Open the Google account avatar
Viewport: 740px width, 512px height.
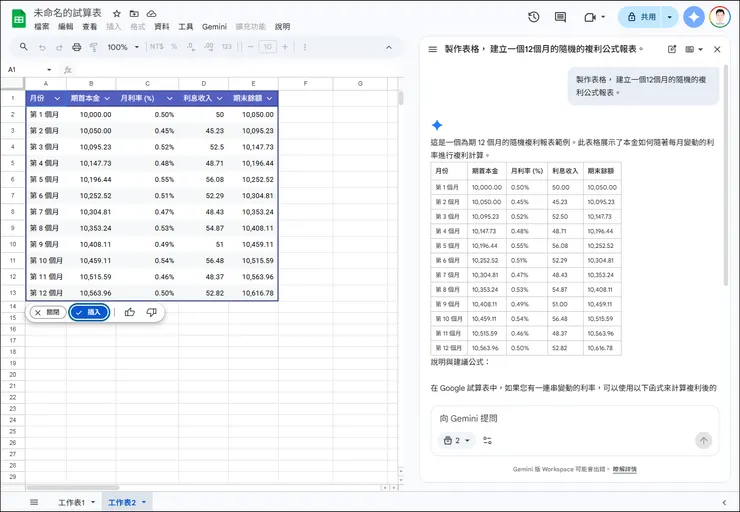(720, 17)
